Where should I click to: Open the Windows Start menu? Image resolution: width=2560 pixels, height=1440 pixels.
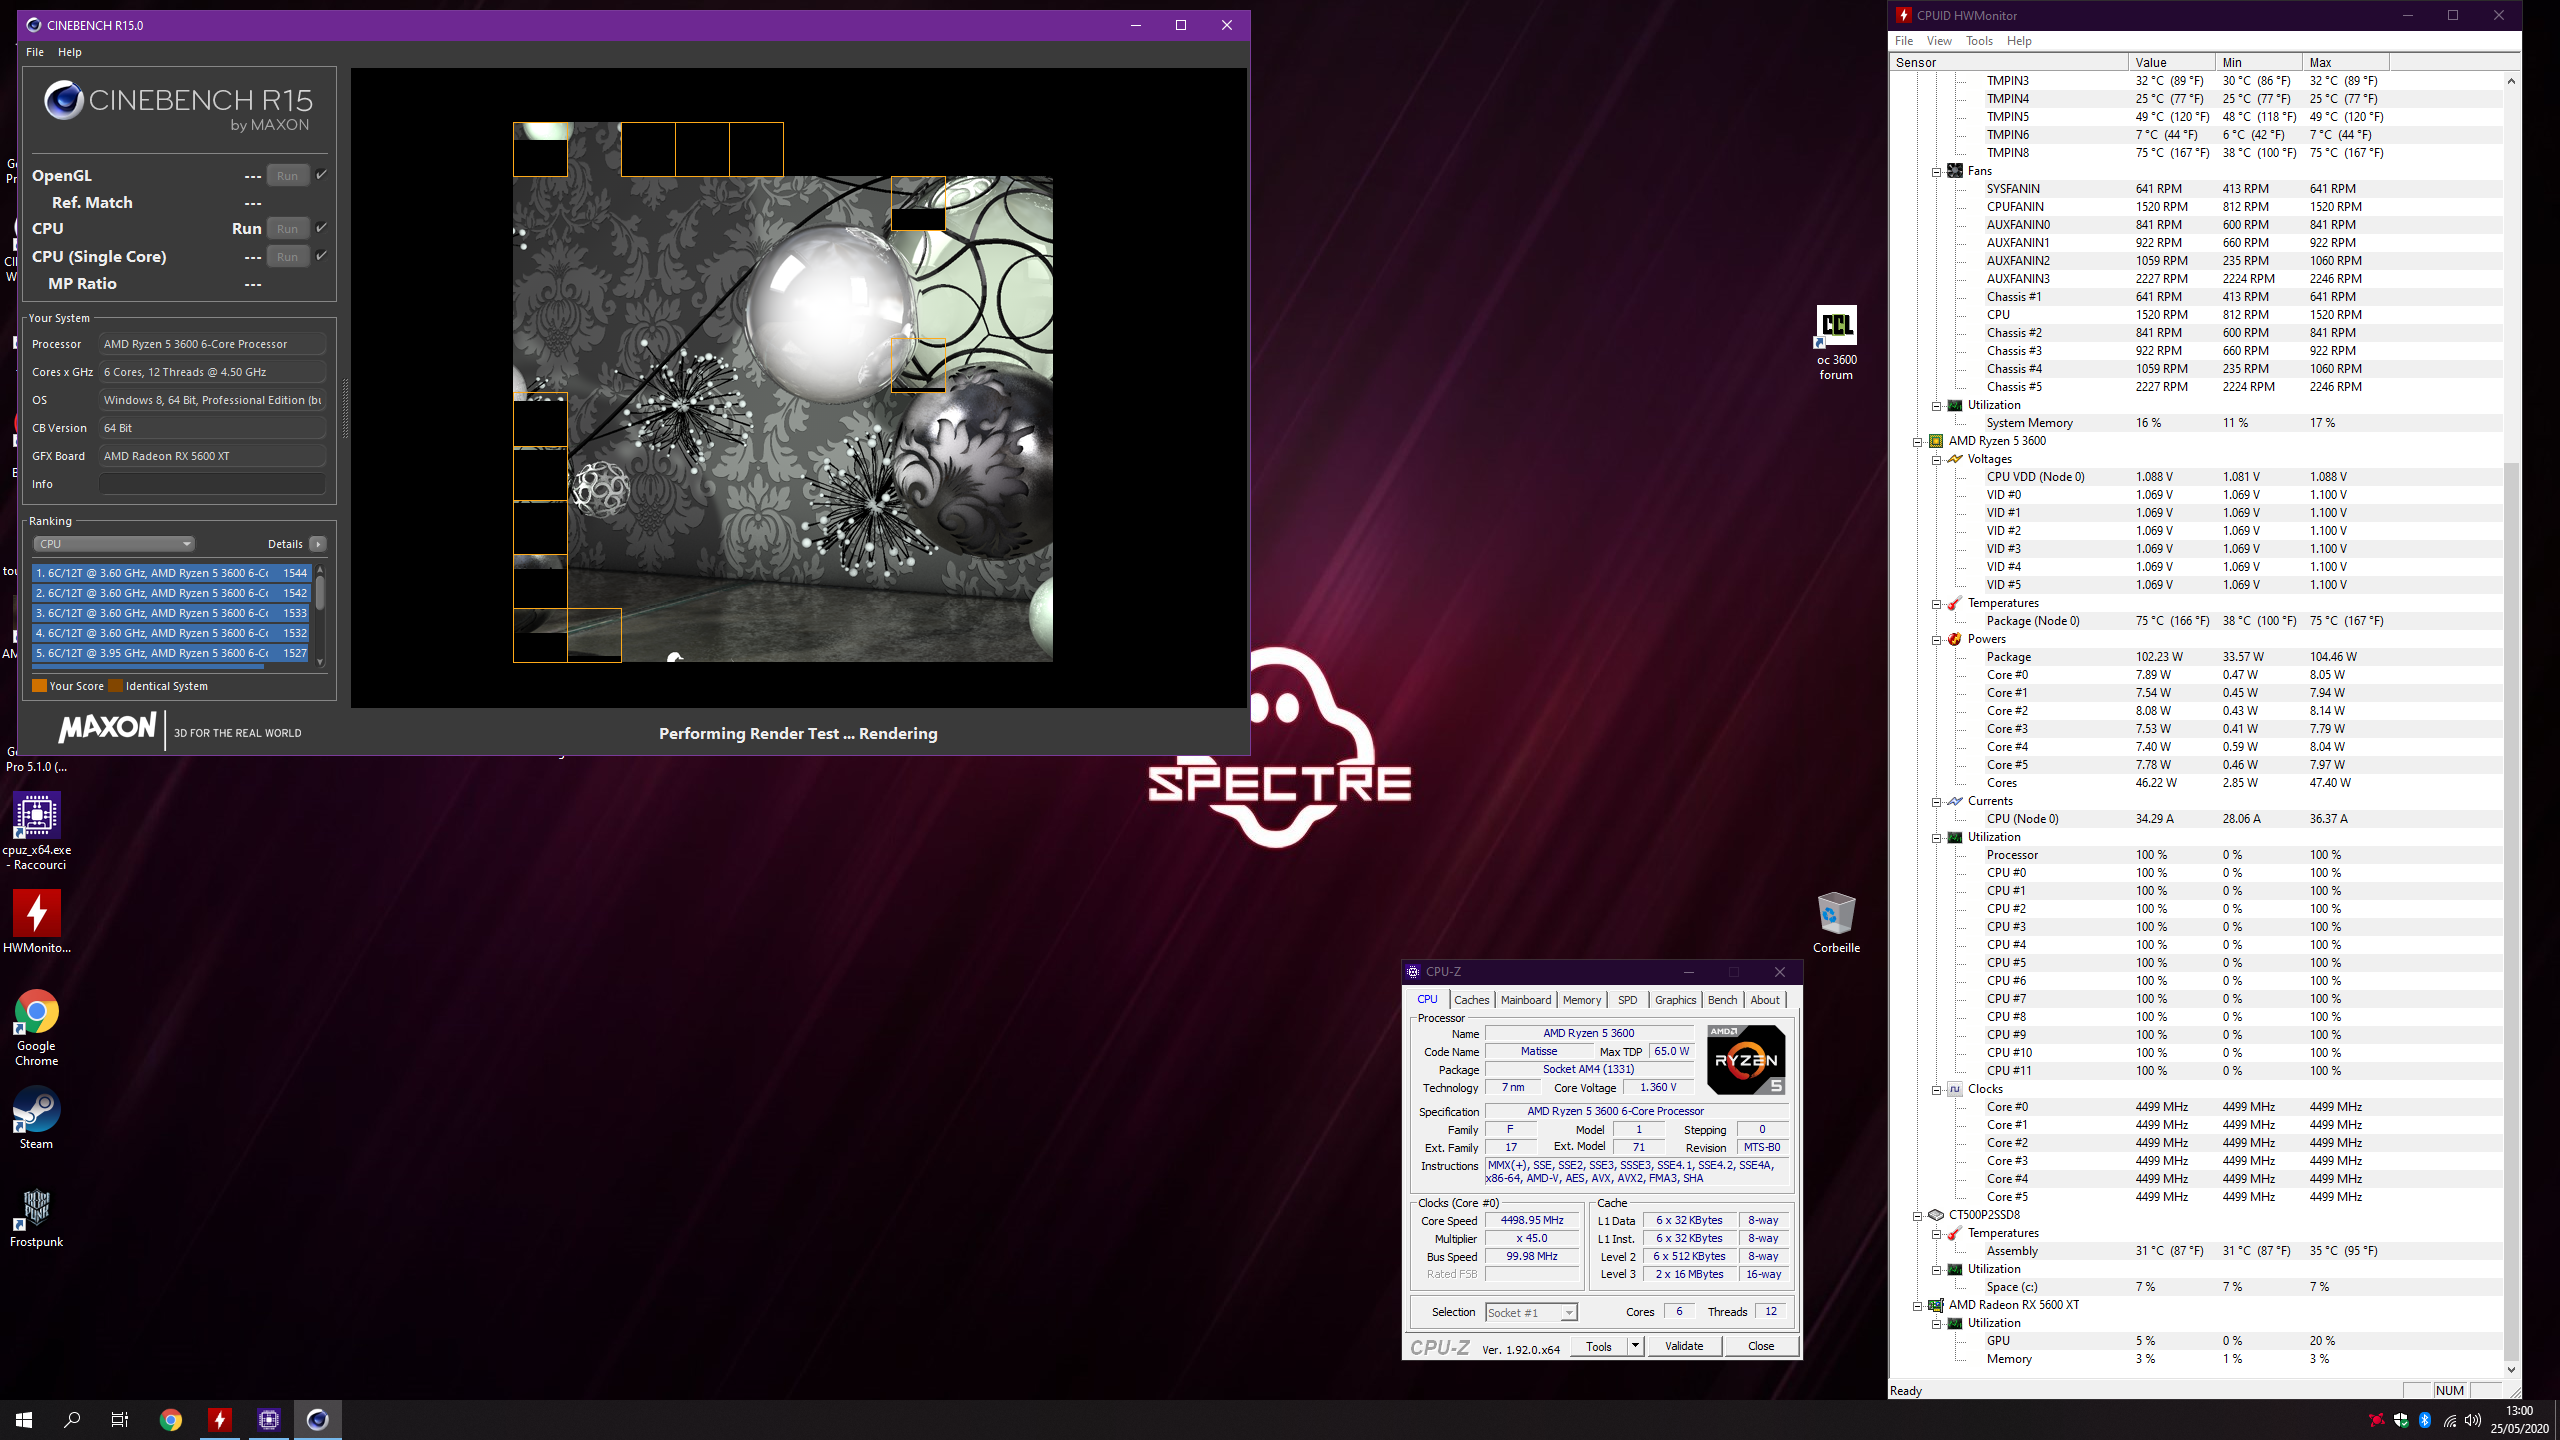[x=24, y=1419]
